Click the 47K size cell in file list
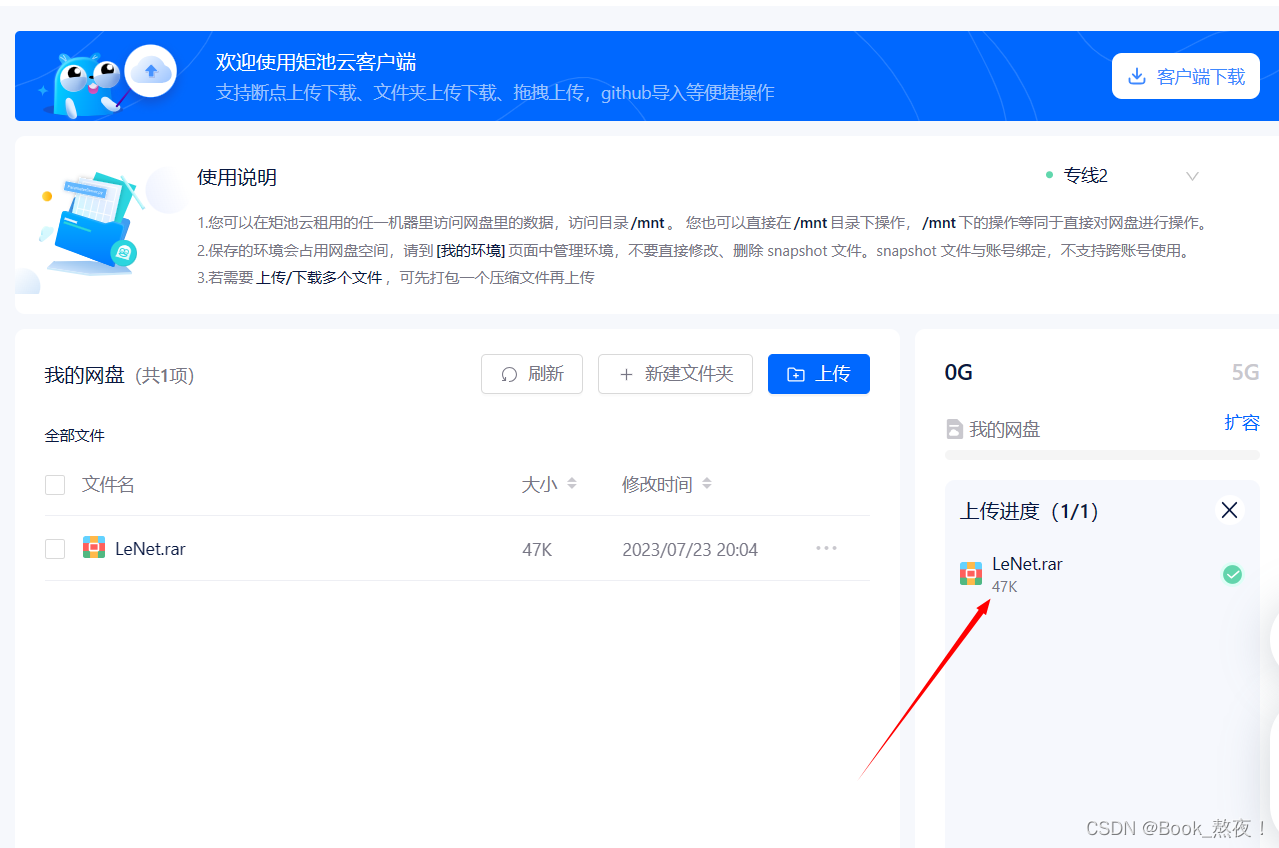The width and height of the screenshot is (1279, 848). pos(538,549)
